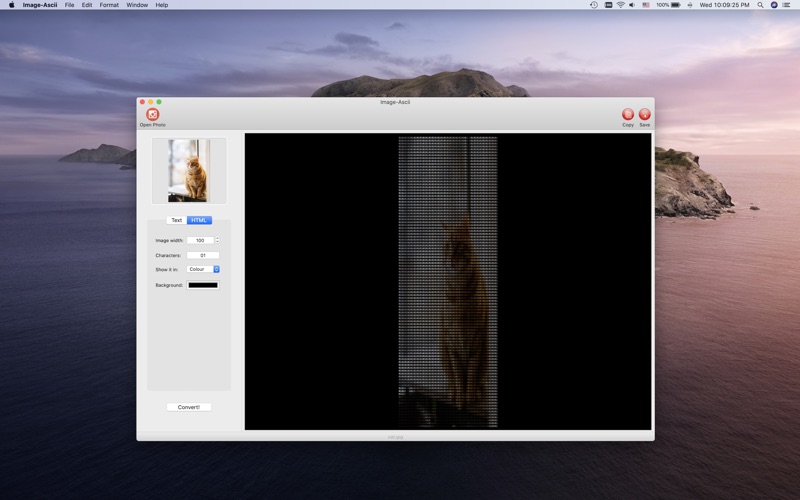The image size is (800, 500).
Task: Open the Background colour well
Action: pos(203,285)
